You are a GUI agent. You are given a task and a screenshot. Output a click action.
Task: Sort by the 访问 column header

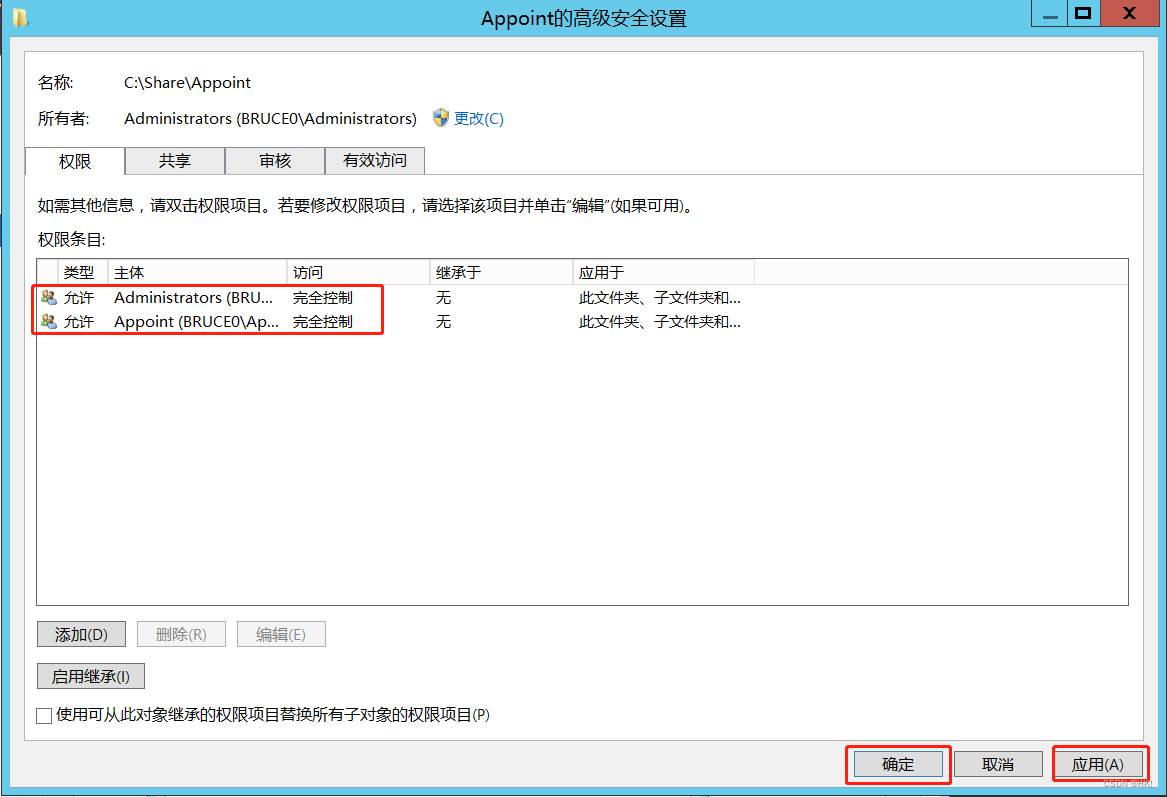[x=358, y=272]
